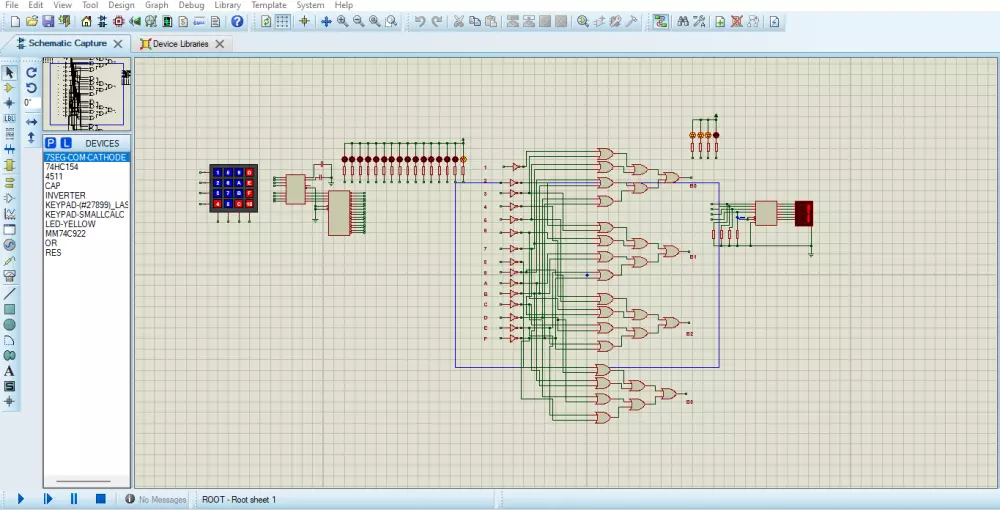Click the 'P' pick devices button
Viewport: 1000px width, 510px height.
51,143
